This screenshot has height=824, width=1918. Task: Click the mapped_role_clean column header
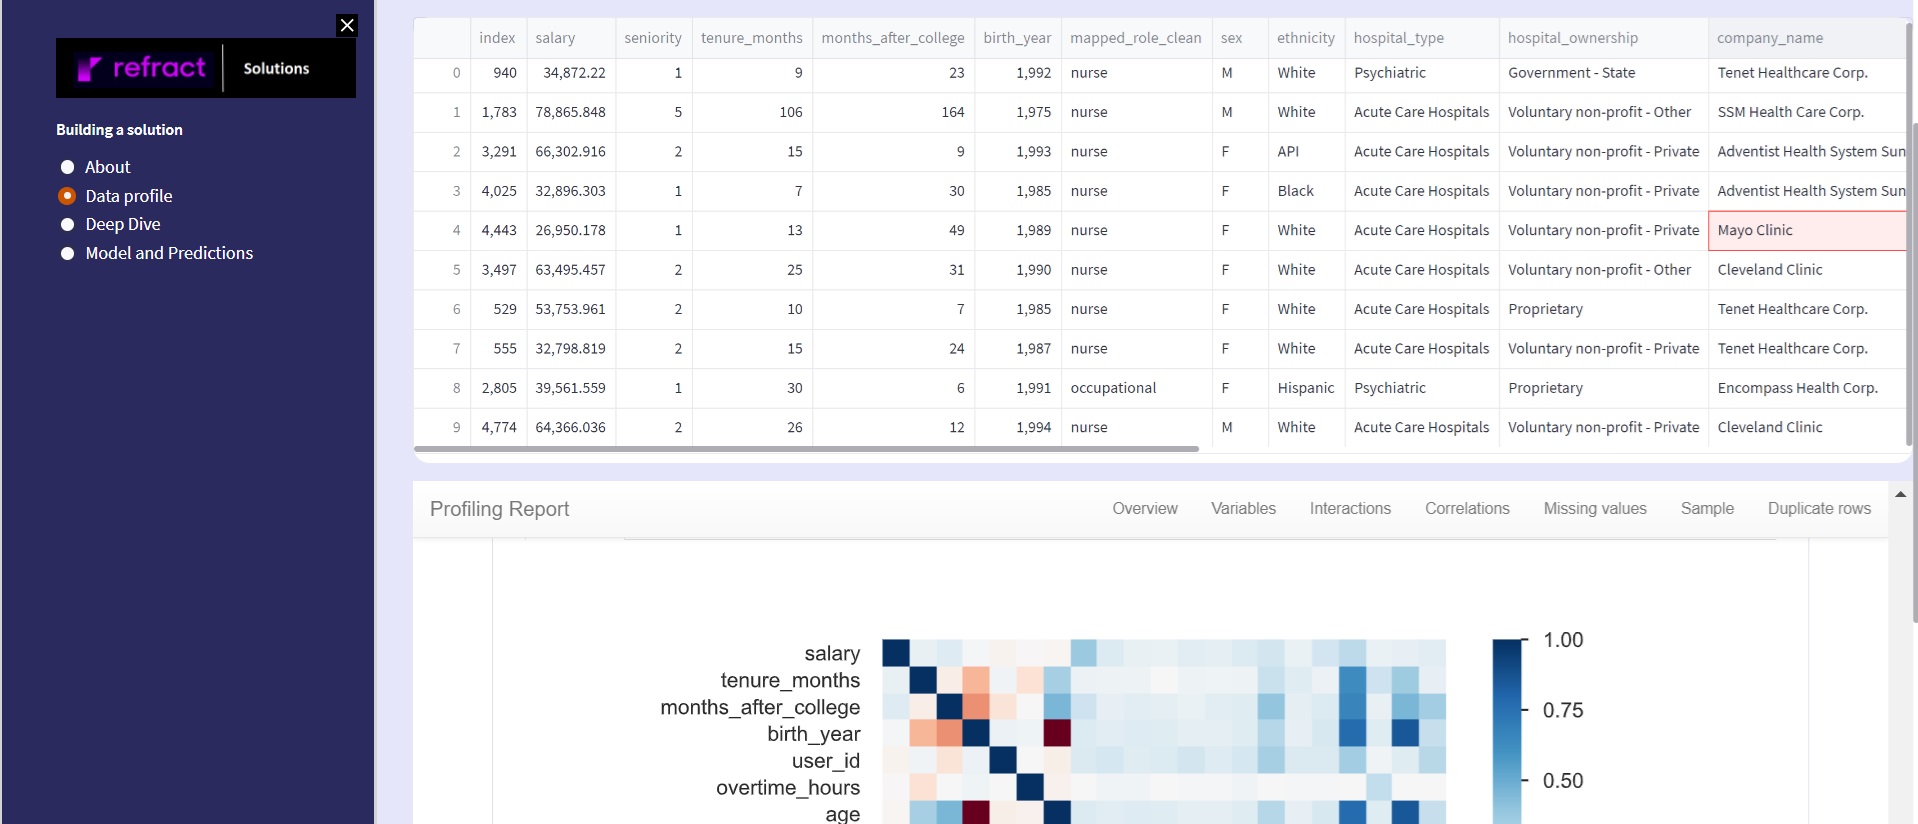coord(1136,38)
